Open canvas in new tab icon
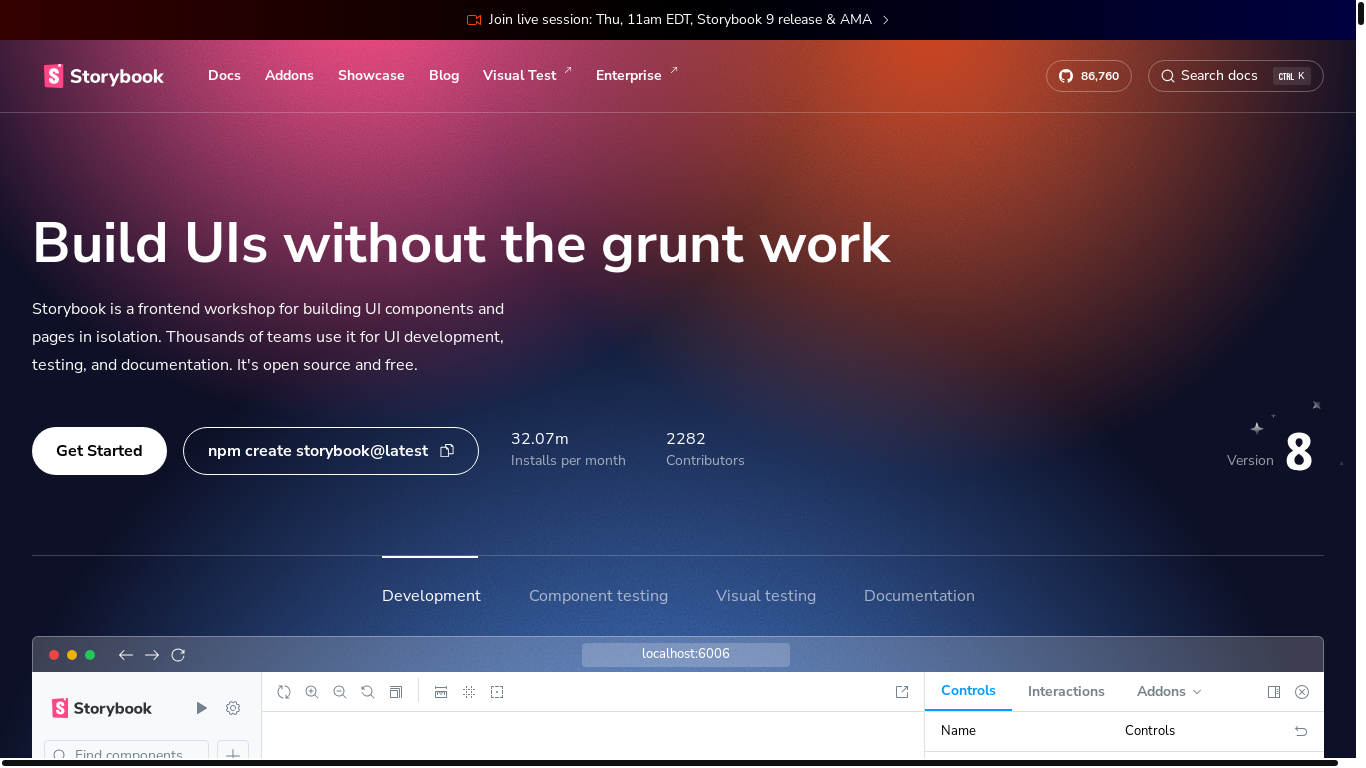Viewport: 1366px width, 768px height. pos(902,692)
